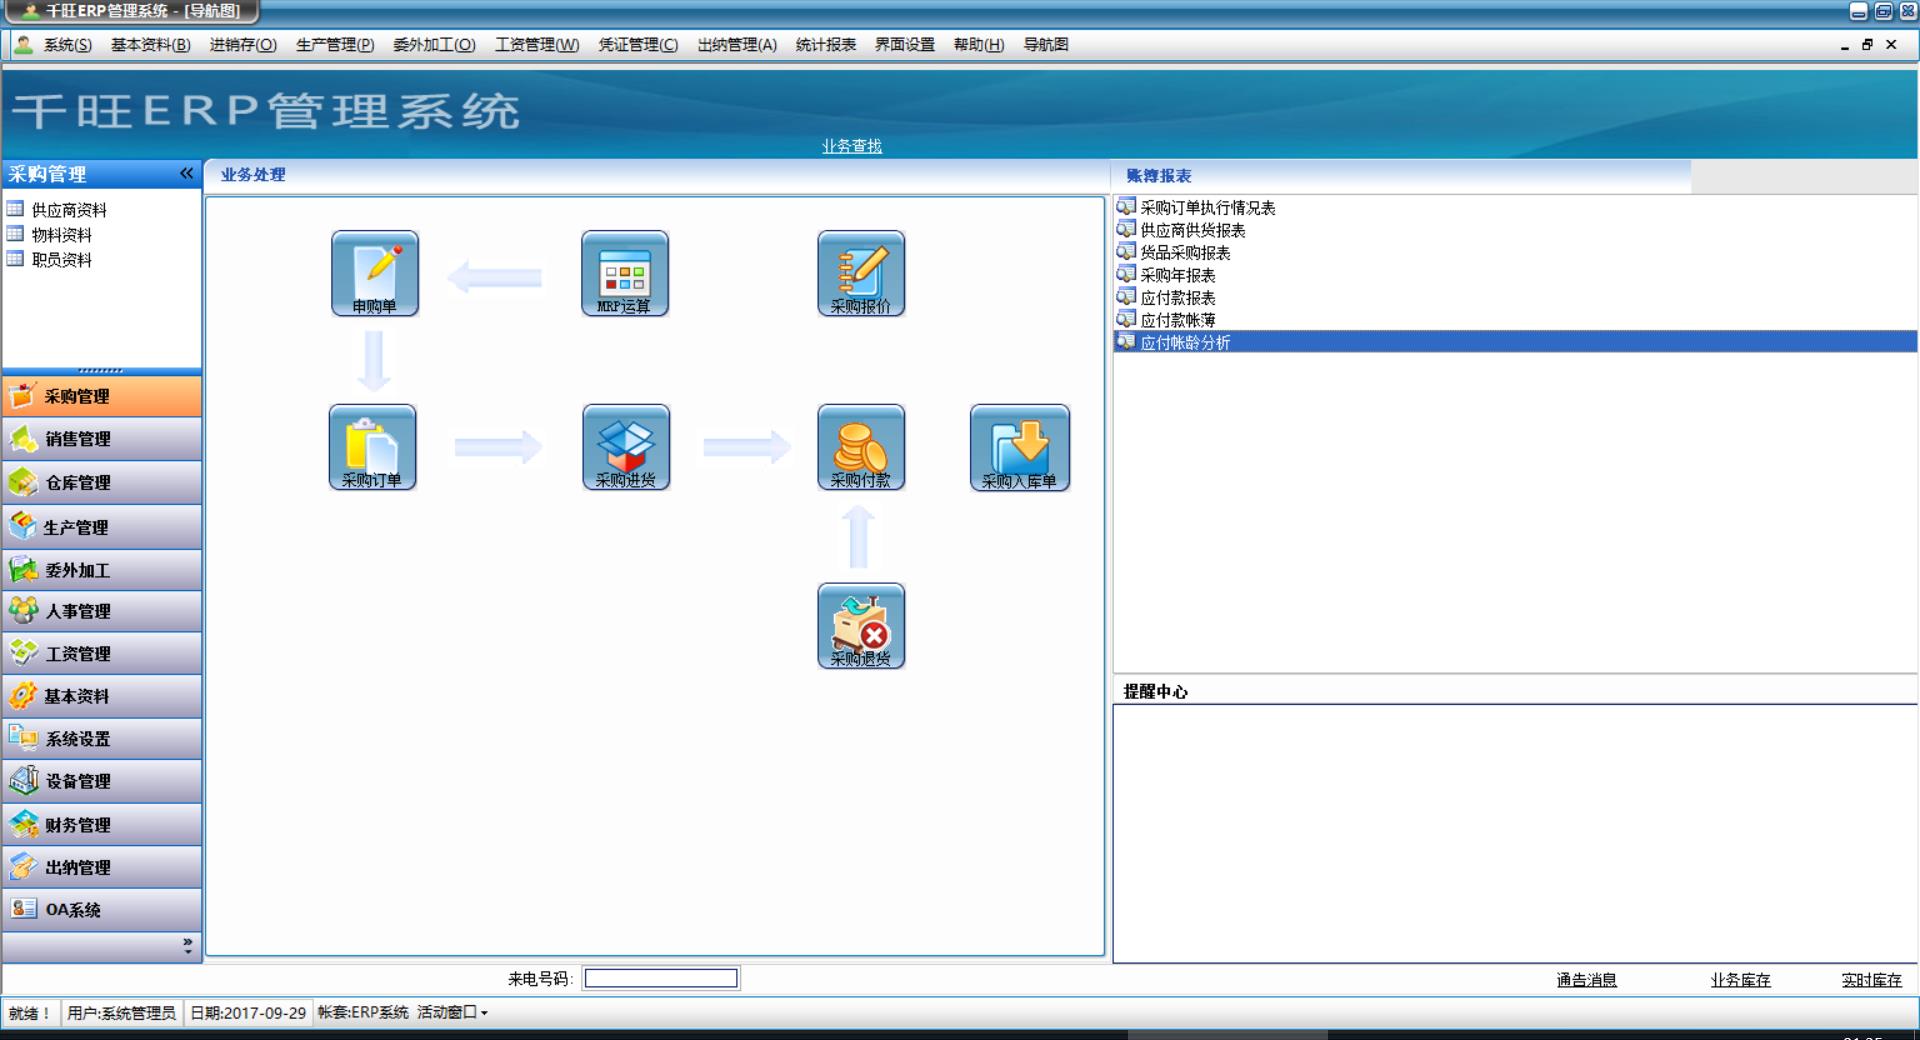Expand more sidebar modules with the bottom chevron
1920x1040 pixels.
click(187, 945)
